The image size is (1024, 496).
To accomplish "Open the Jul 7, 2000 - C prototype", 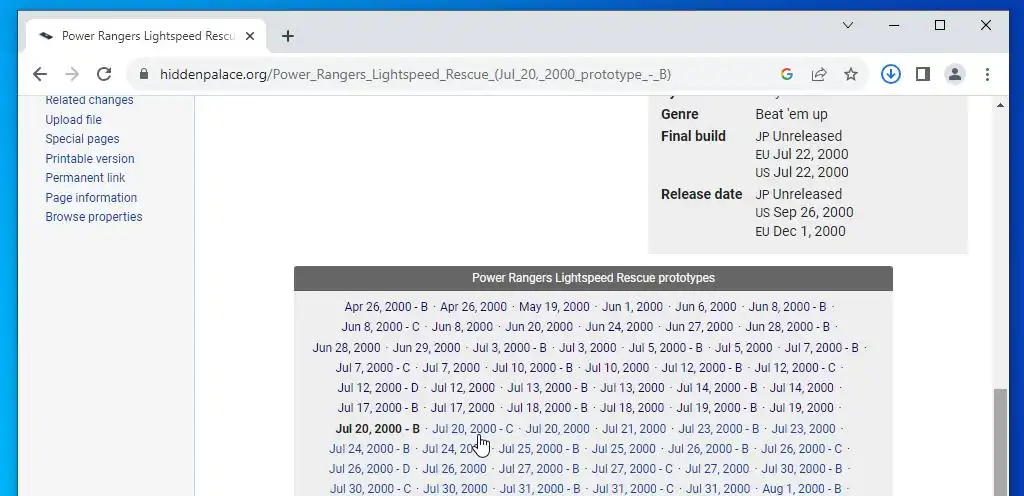I will [x=373, y=368].
